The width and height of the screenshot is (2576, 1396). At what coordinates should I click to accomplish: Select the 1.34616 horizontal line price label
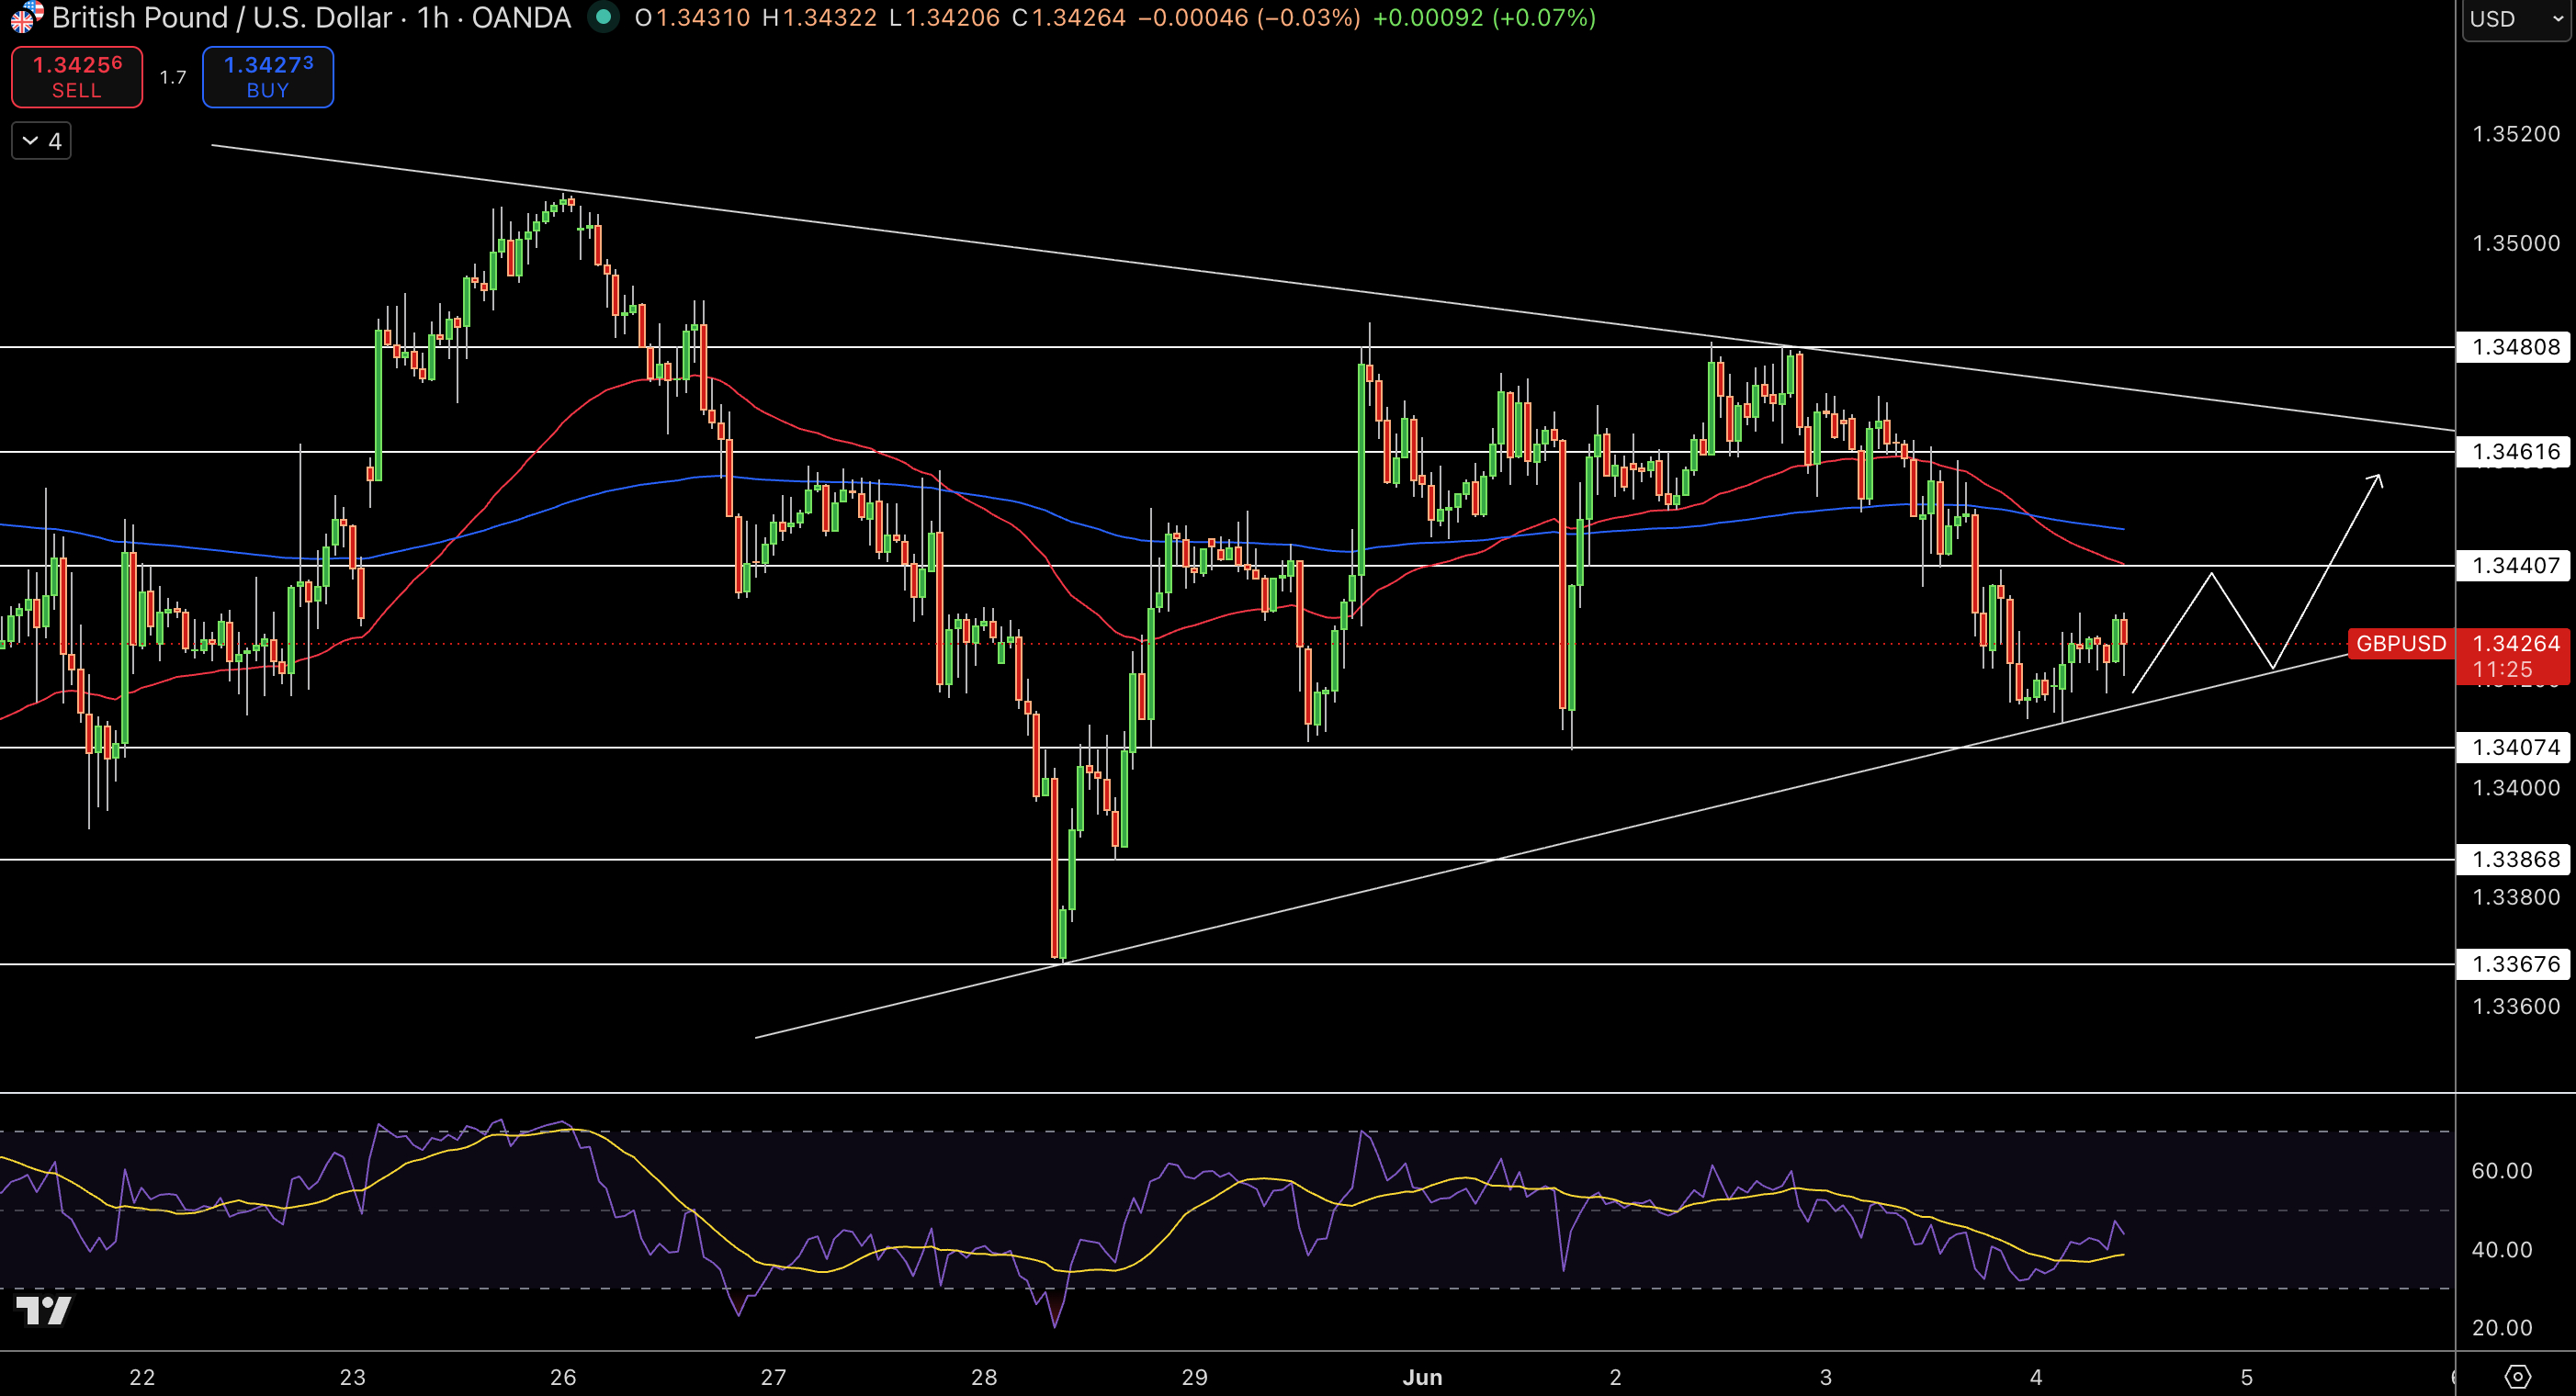click(x=2514, y=451)
